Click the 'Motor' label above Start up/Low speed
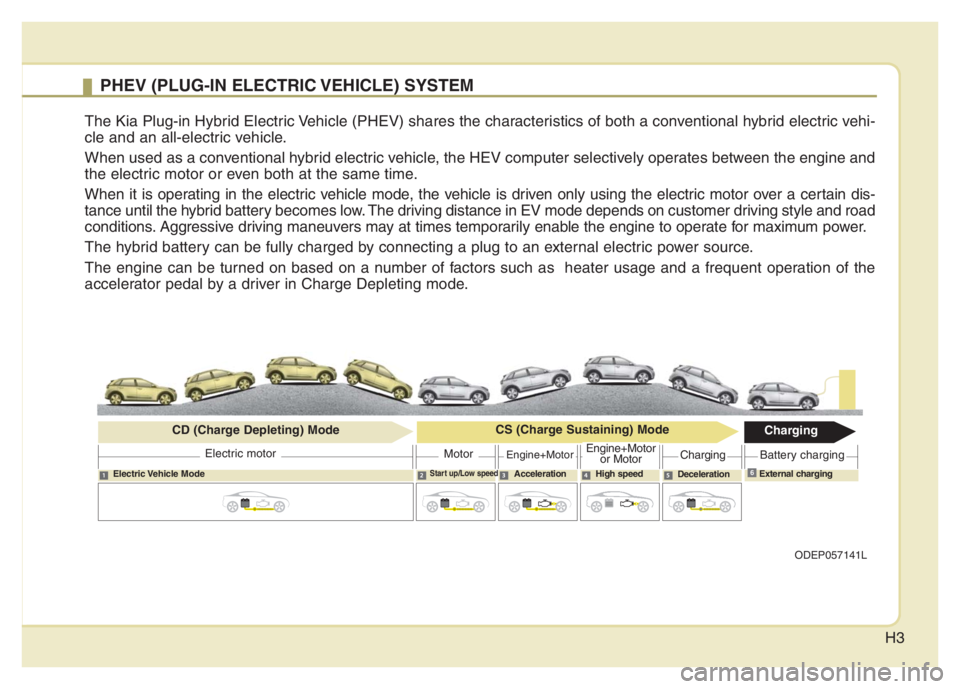This screenshot has height=689, width=960. [458, 454]
